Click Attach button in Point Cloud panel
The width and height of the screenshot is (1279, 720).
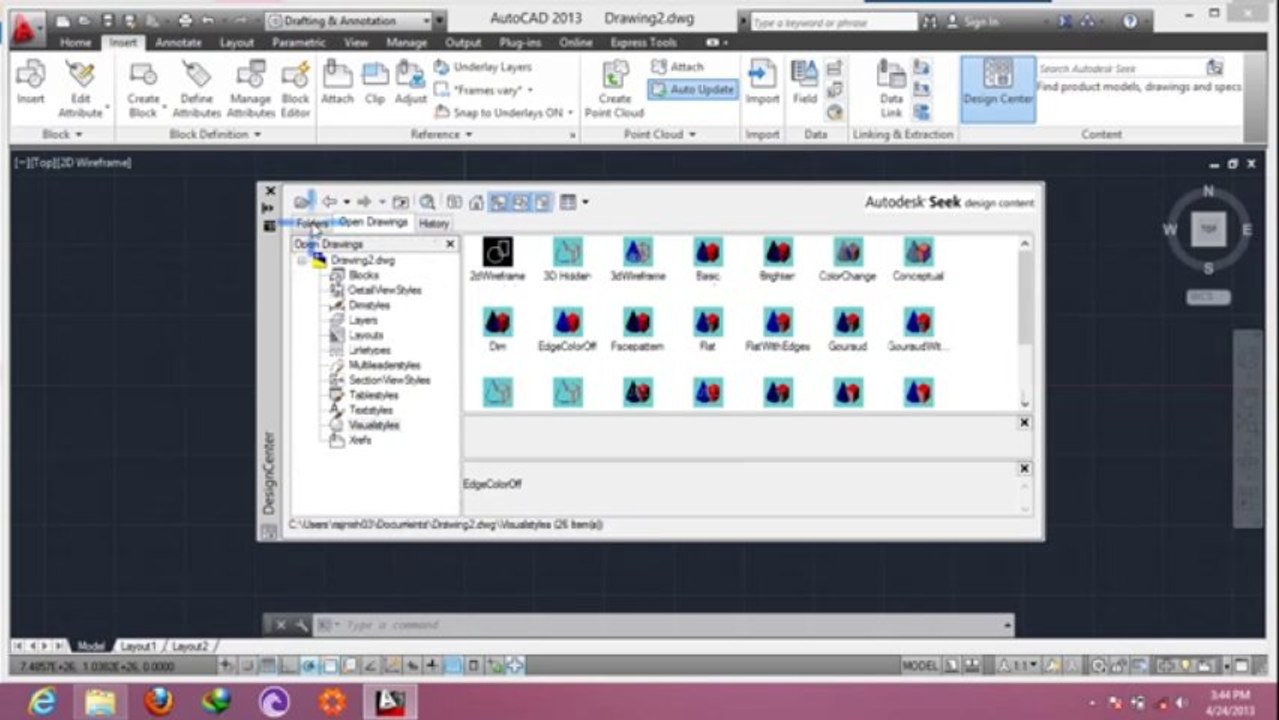pos(678,66)
